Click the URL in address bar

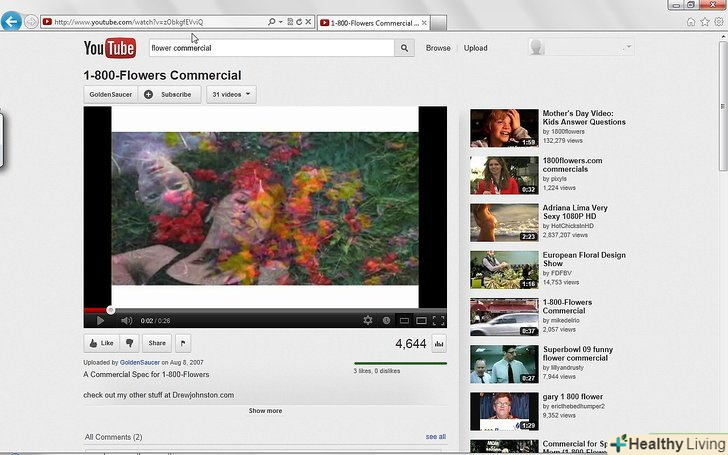[x=129, y=22]
